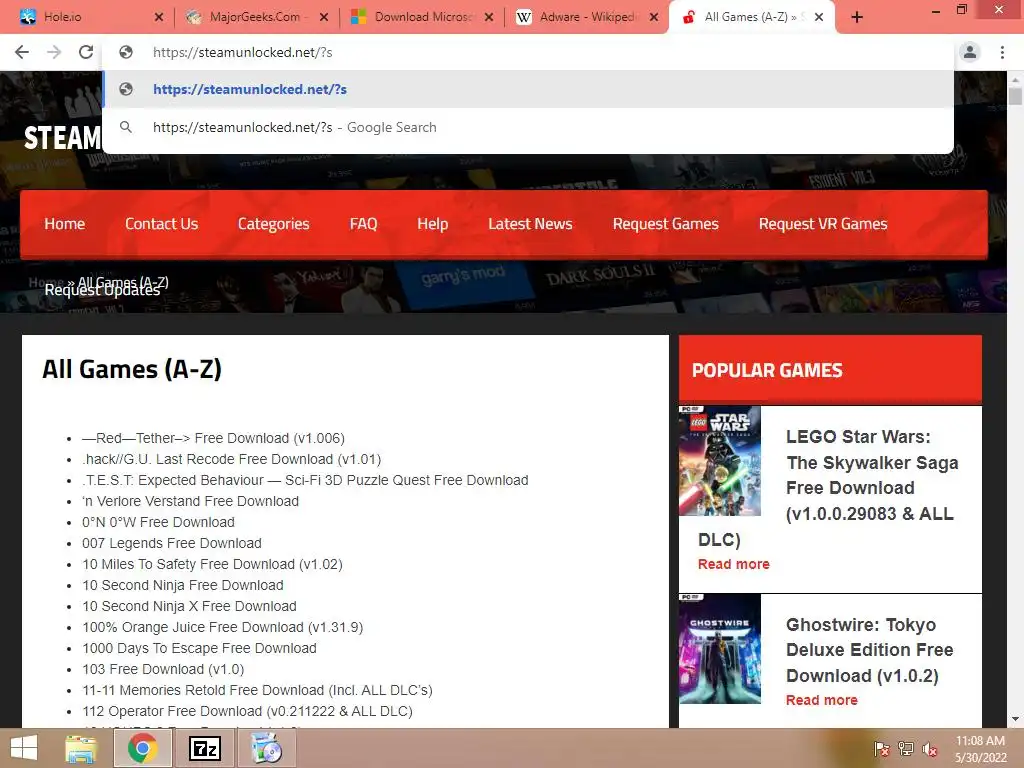Open 112 Operator Free Download link
The image size is (1024, 768).
tap(248, 711)
